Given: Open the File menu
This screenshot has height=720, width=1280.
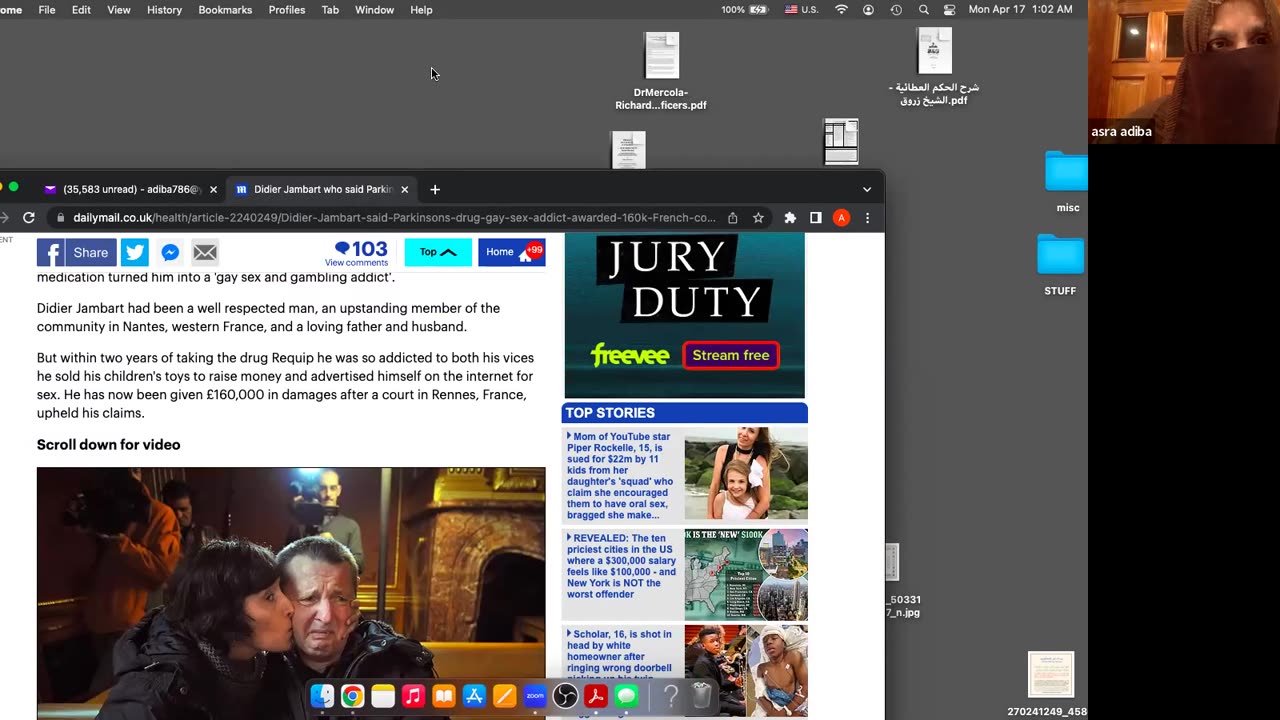Looking at the screenshot, I should click(47, 10).
